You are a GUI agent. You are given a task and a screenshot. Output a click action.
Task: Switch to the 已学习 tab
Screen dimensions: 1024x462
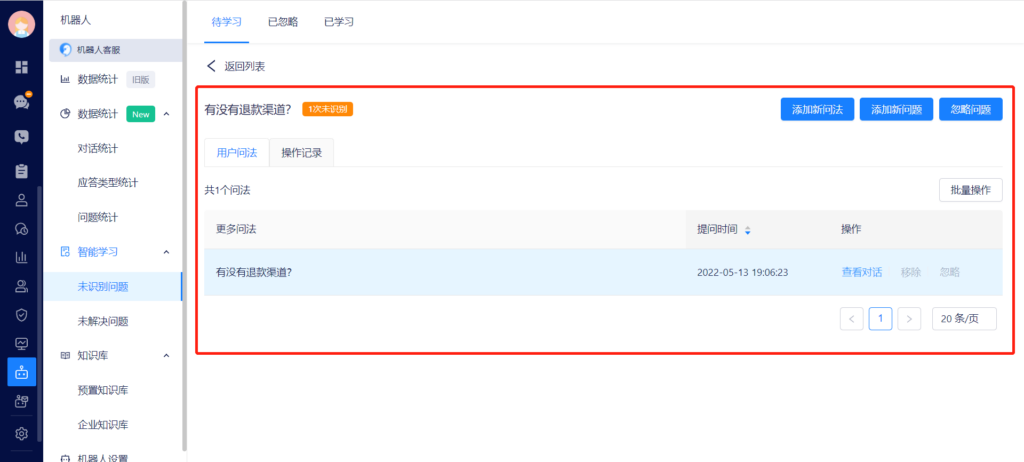pos(339,22)
